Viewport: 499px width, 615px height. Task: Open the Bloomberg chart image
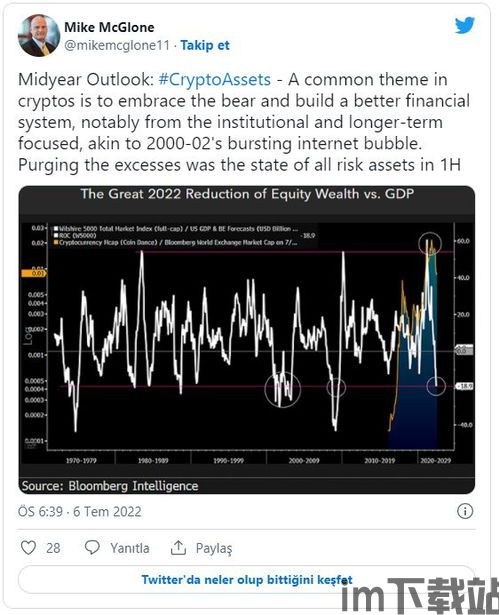[x=247, y=340]
